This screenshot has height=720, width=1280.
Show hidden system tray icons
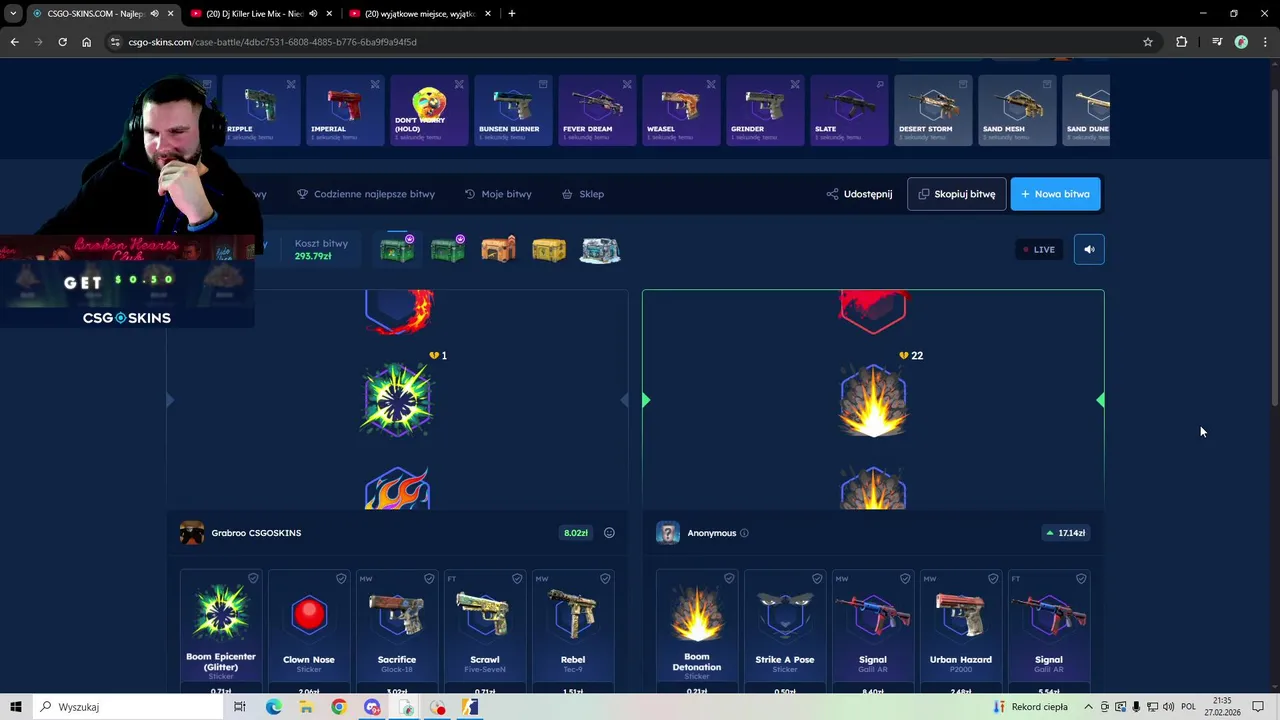1088,707
